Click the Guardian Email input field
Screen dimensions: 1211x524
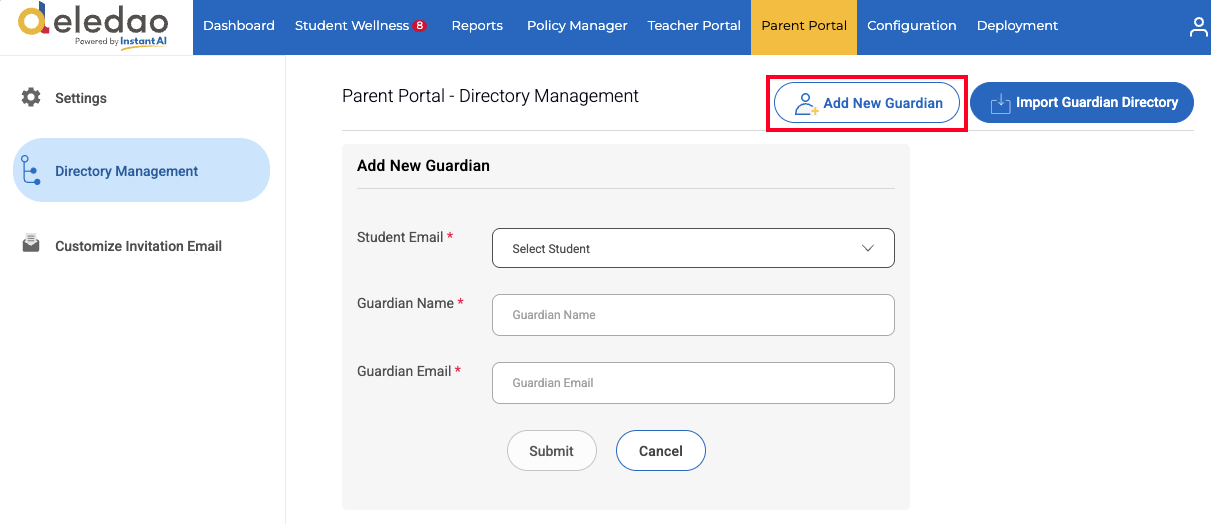tap(693, 383)
